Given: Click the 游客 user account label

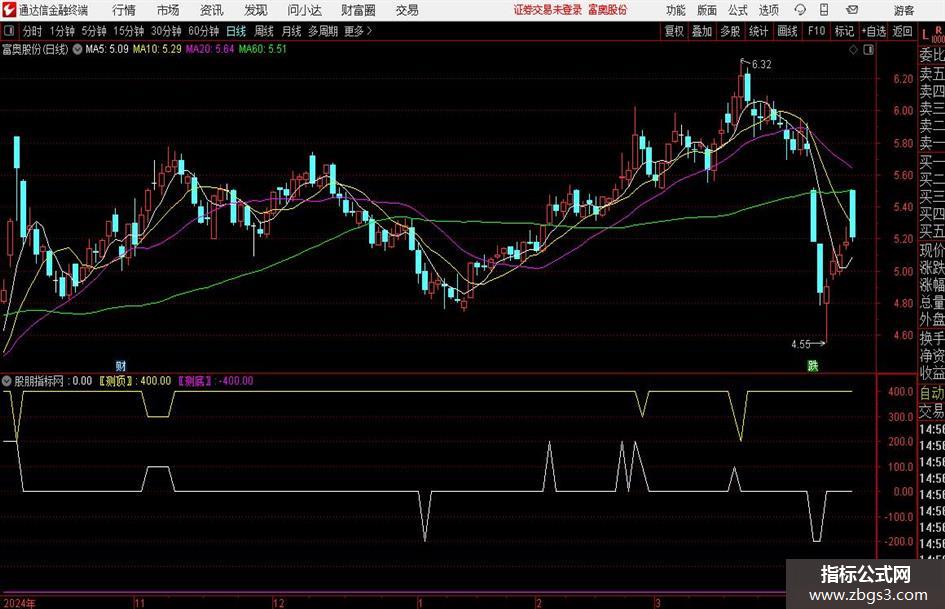Looking at the screenshot, I should point(904,10).
